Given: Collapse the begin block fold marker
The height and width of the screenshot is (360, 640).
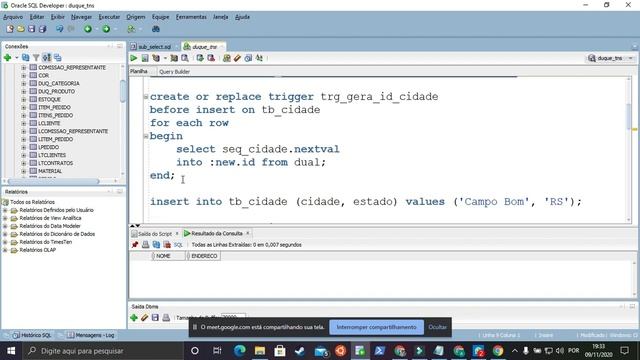Looking at the screenshot, I should (146, 136).
